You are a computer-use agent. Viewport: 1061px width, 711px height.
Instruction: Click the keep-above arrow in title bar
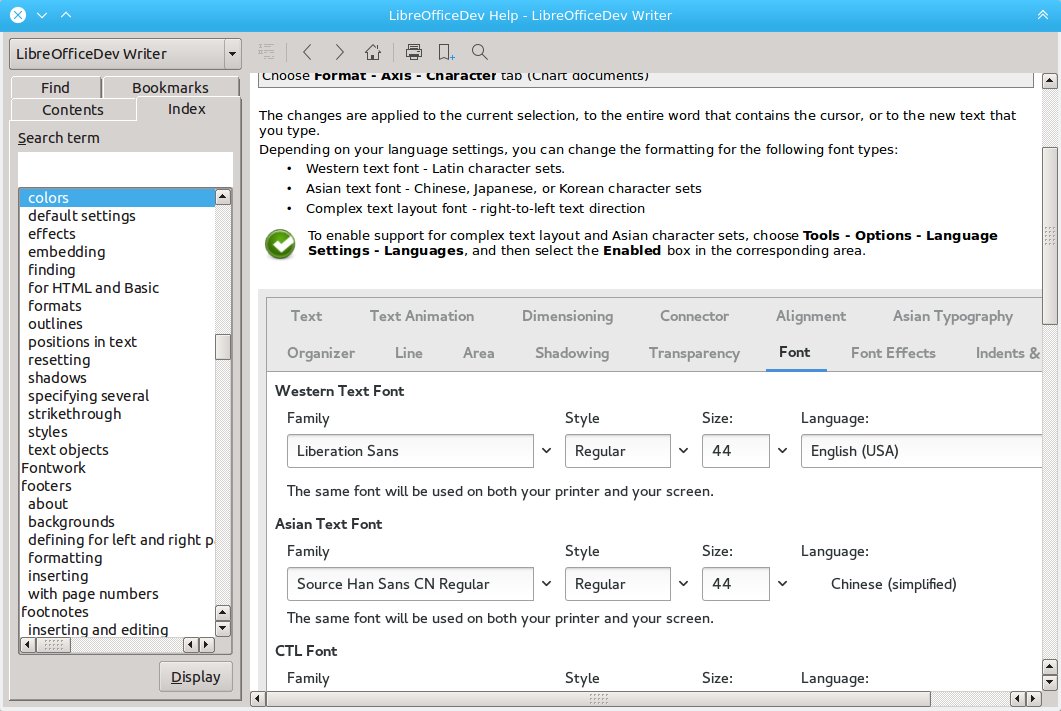click(x=66, y=15)
